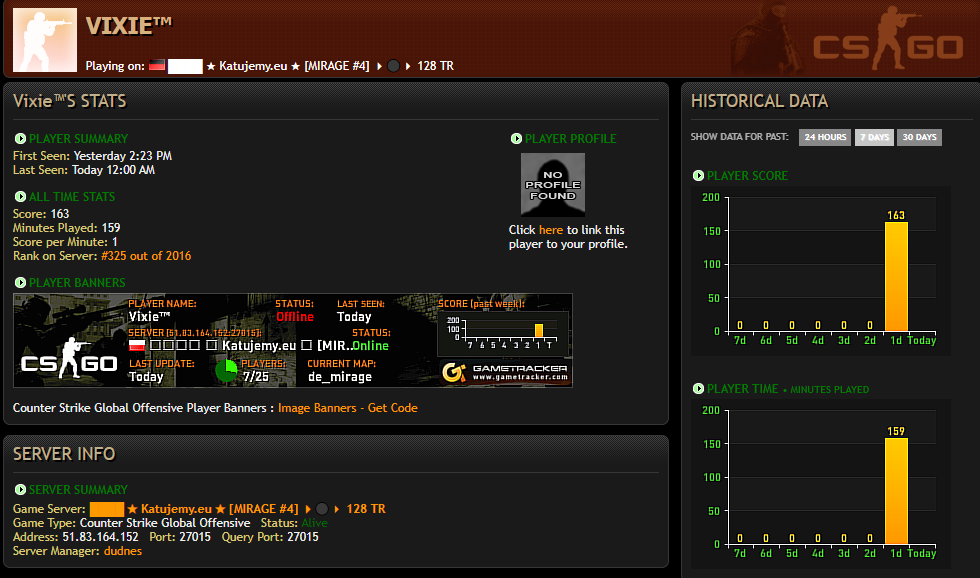The width and height of the screenshot is (980, 578).
Task: Open the Katujemy.eu MIRAGE #4 server in header
Action: pos(311,66)
